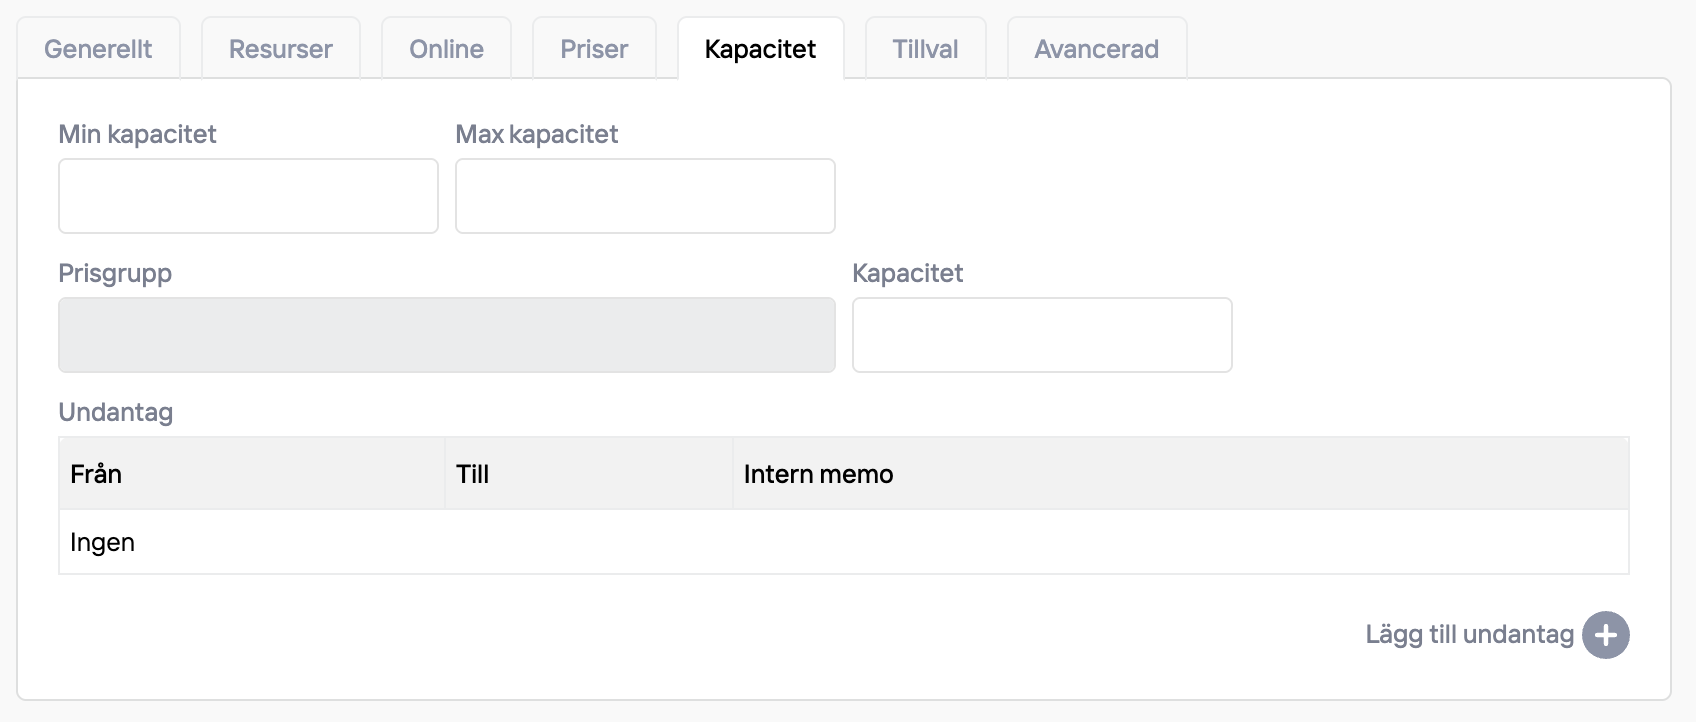
Task: Switch to the Generellt tab
Action: (x=98, y=49)
